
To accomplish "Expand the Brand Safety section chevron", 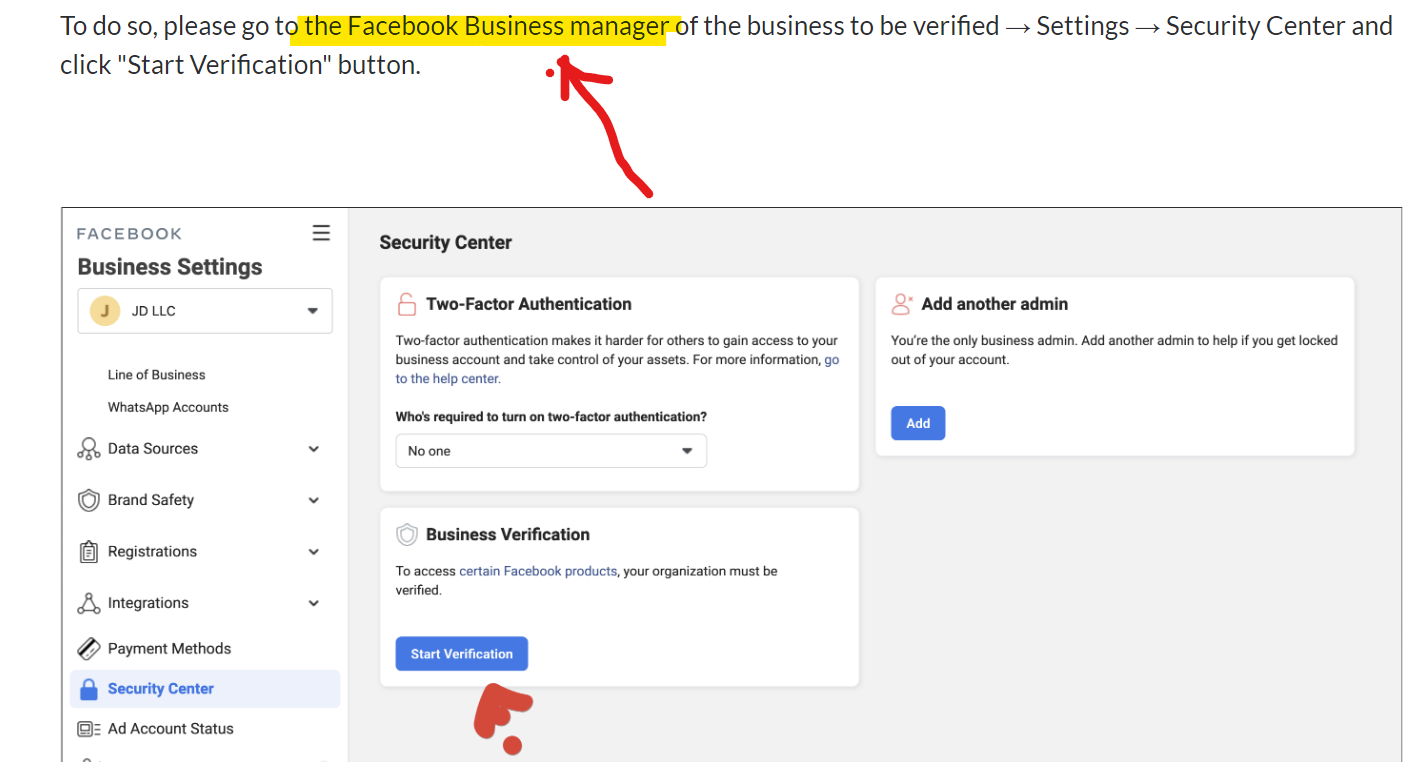I will (314, 500).
